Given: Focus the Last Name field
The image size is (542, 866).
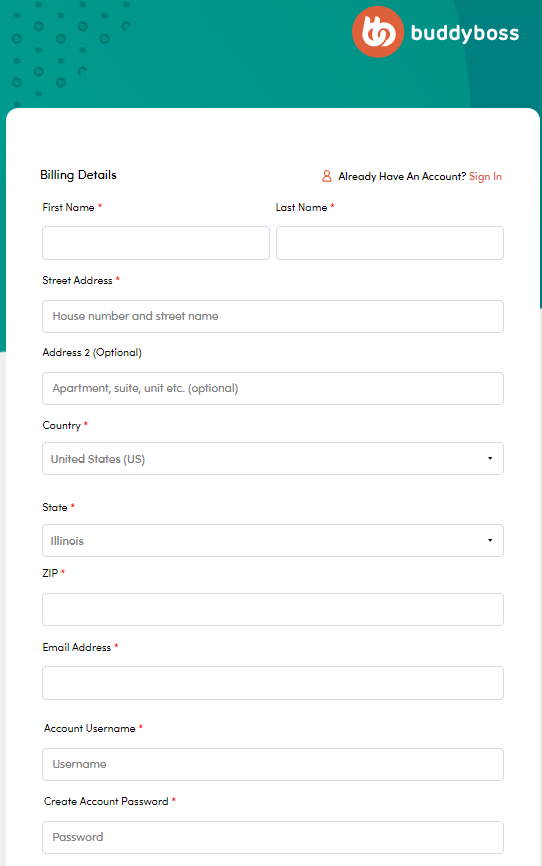Looking at the screenshot, I should (390, 243).
